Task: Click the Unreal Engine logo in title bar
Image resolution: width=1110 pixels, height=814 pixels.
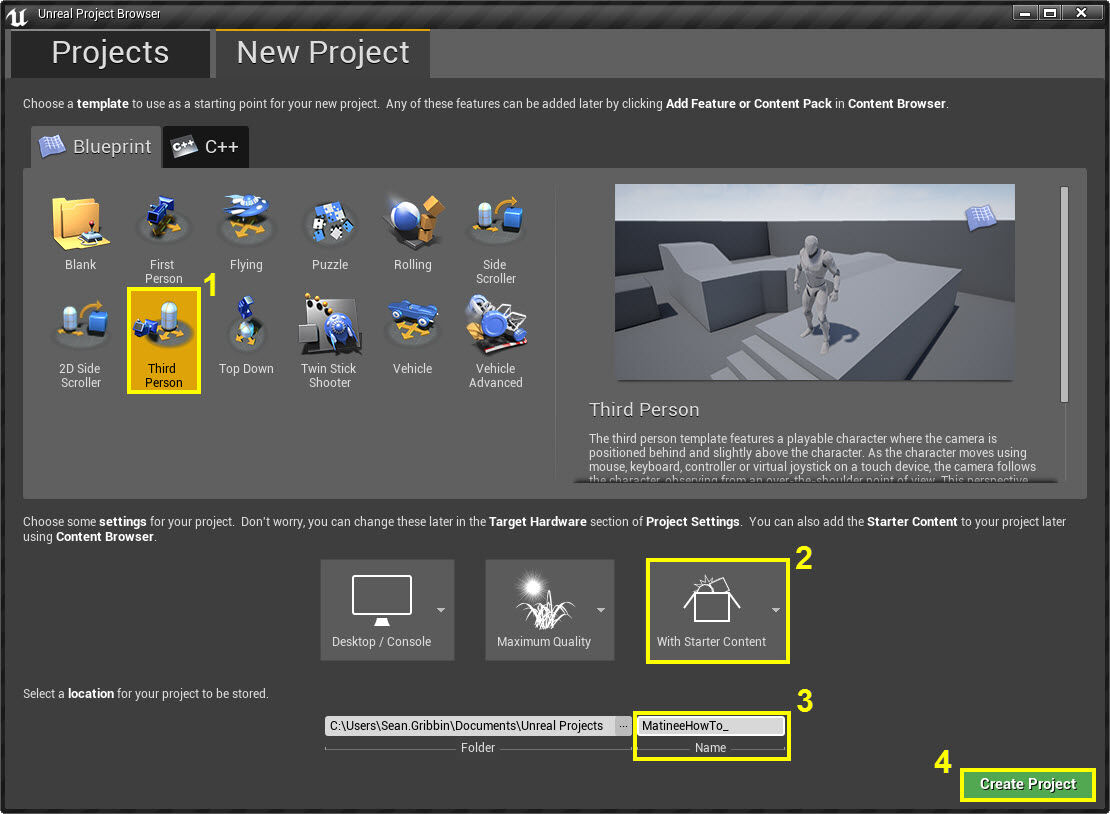Action: coord(17,15)
